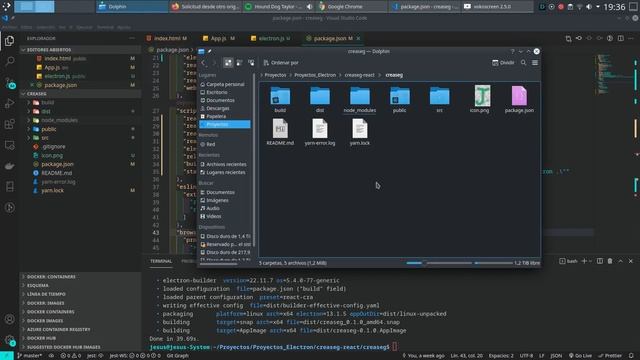Image resolution: width=640 pixels, height=360 pixels.
Task: Switch to Dolphin in taskbar
Action: [x=132, y=7]
